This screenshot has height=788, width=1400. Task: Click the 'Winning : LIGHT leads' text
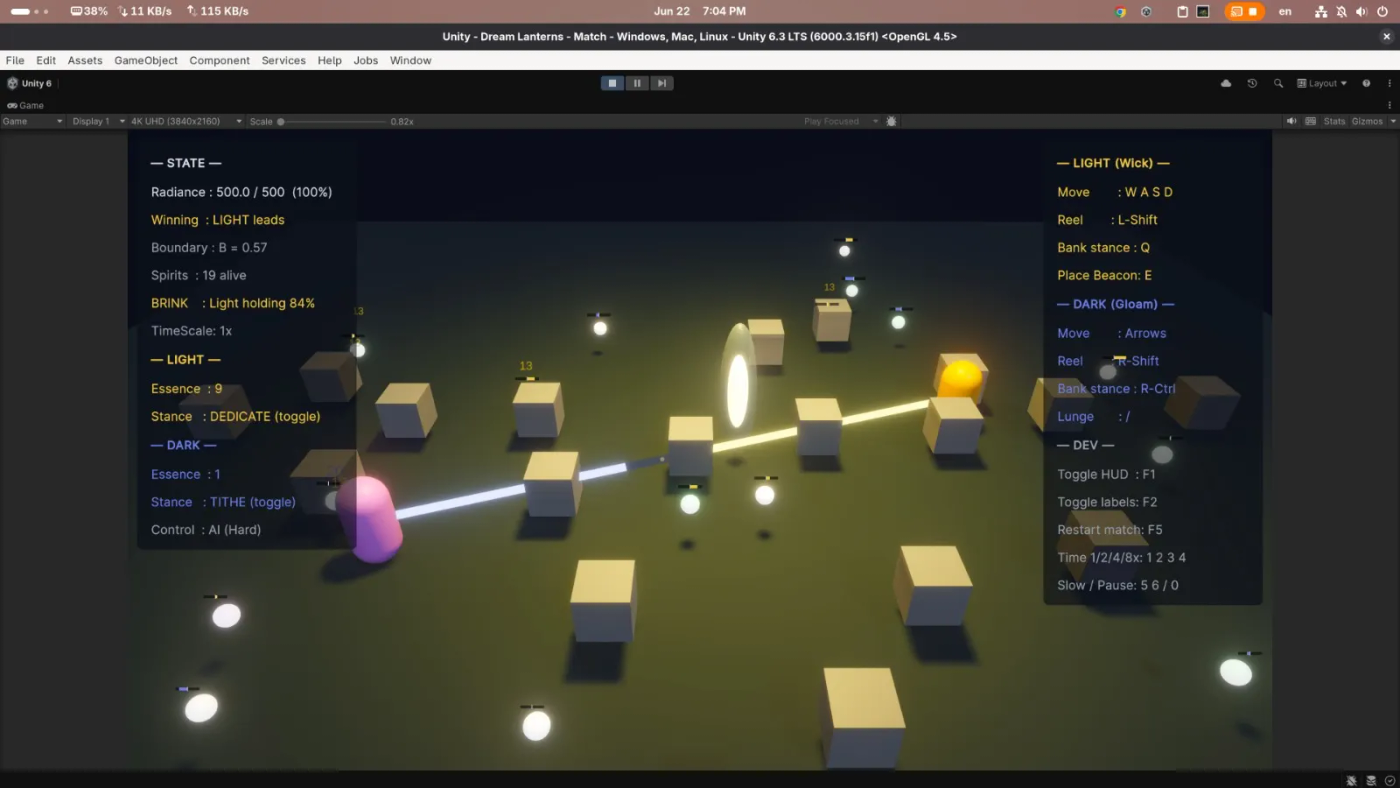click(x=217, y=220)
